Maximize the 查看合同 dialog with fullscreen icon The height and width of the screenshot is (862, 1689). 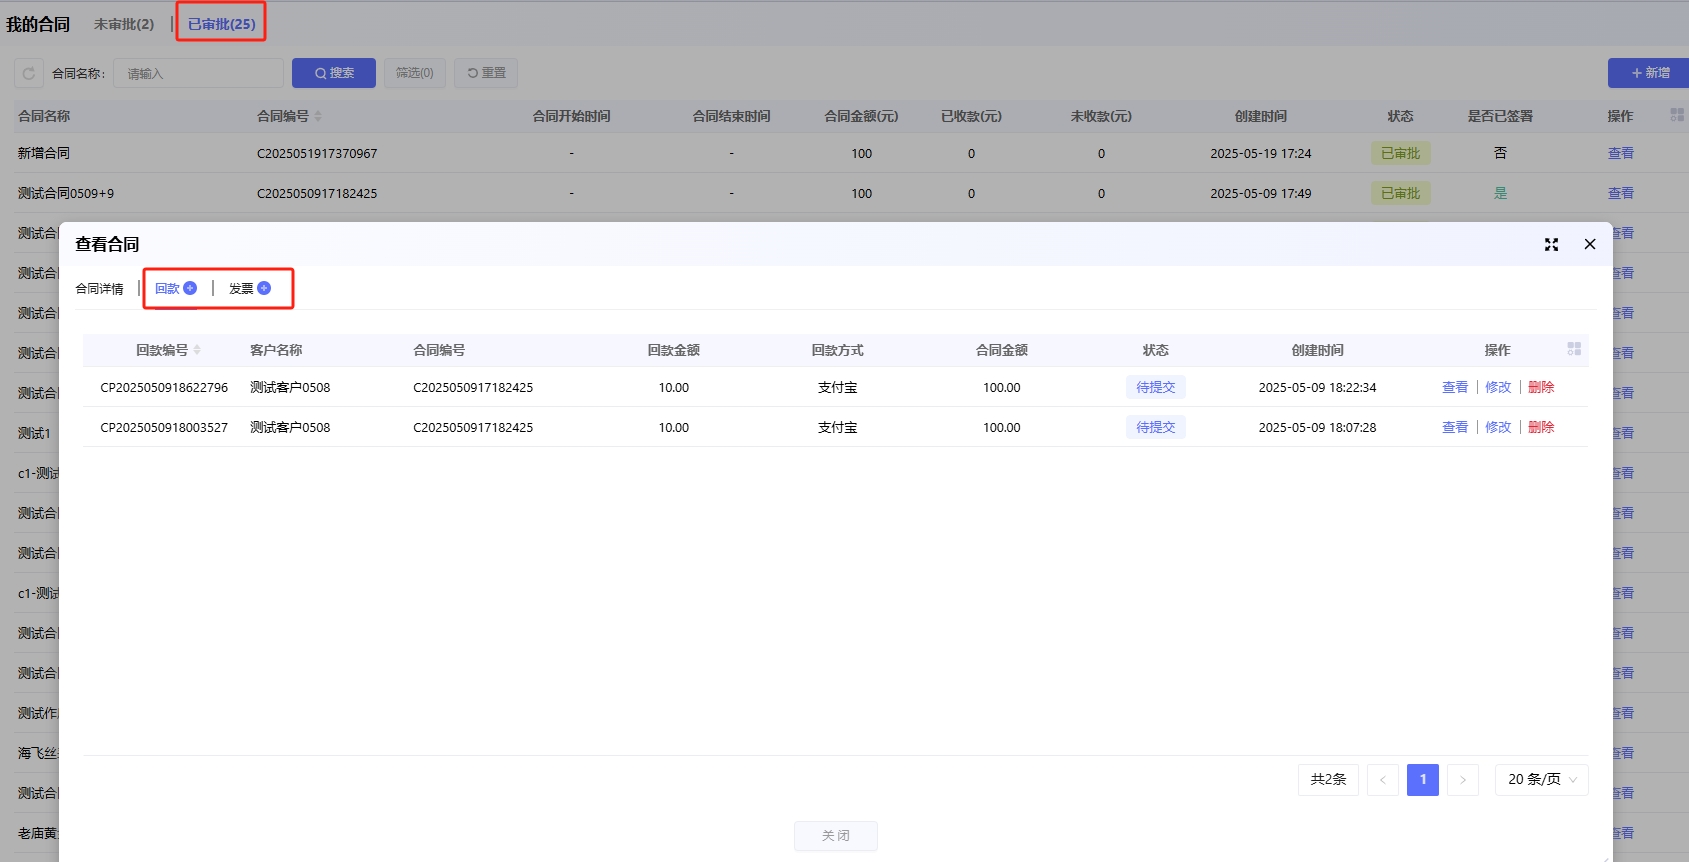[x=1551, y=244]
